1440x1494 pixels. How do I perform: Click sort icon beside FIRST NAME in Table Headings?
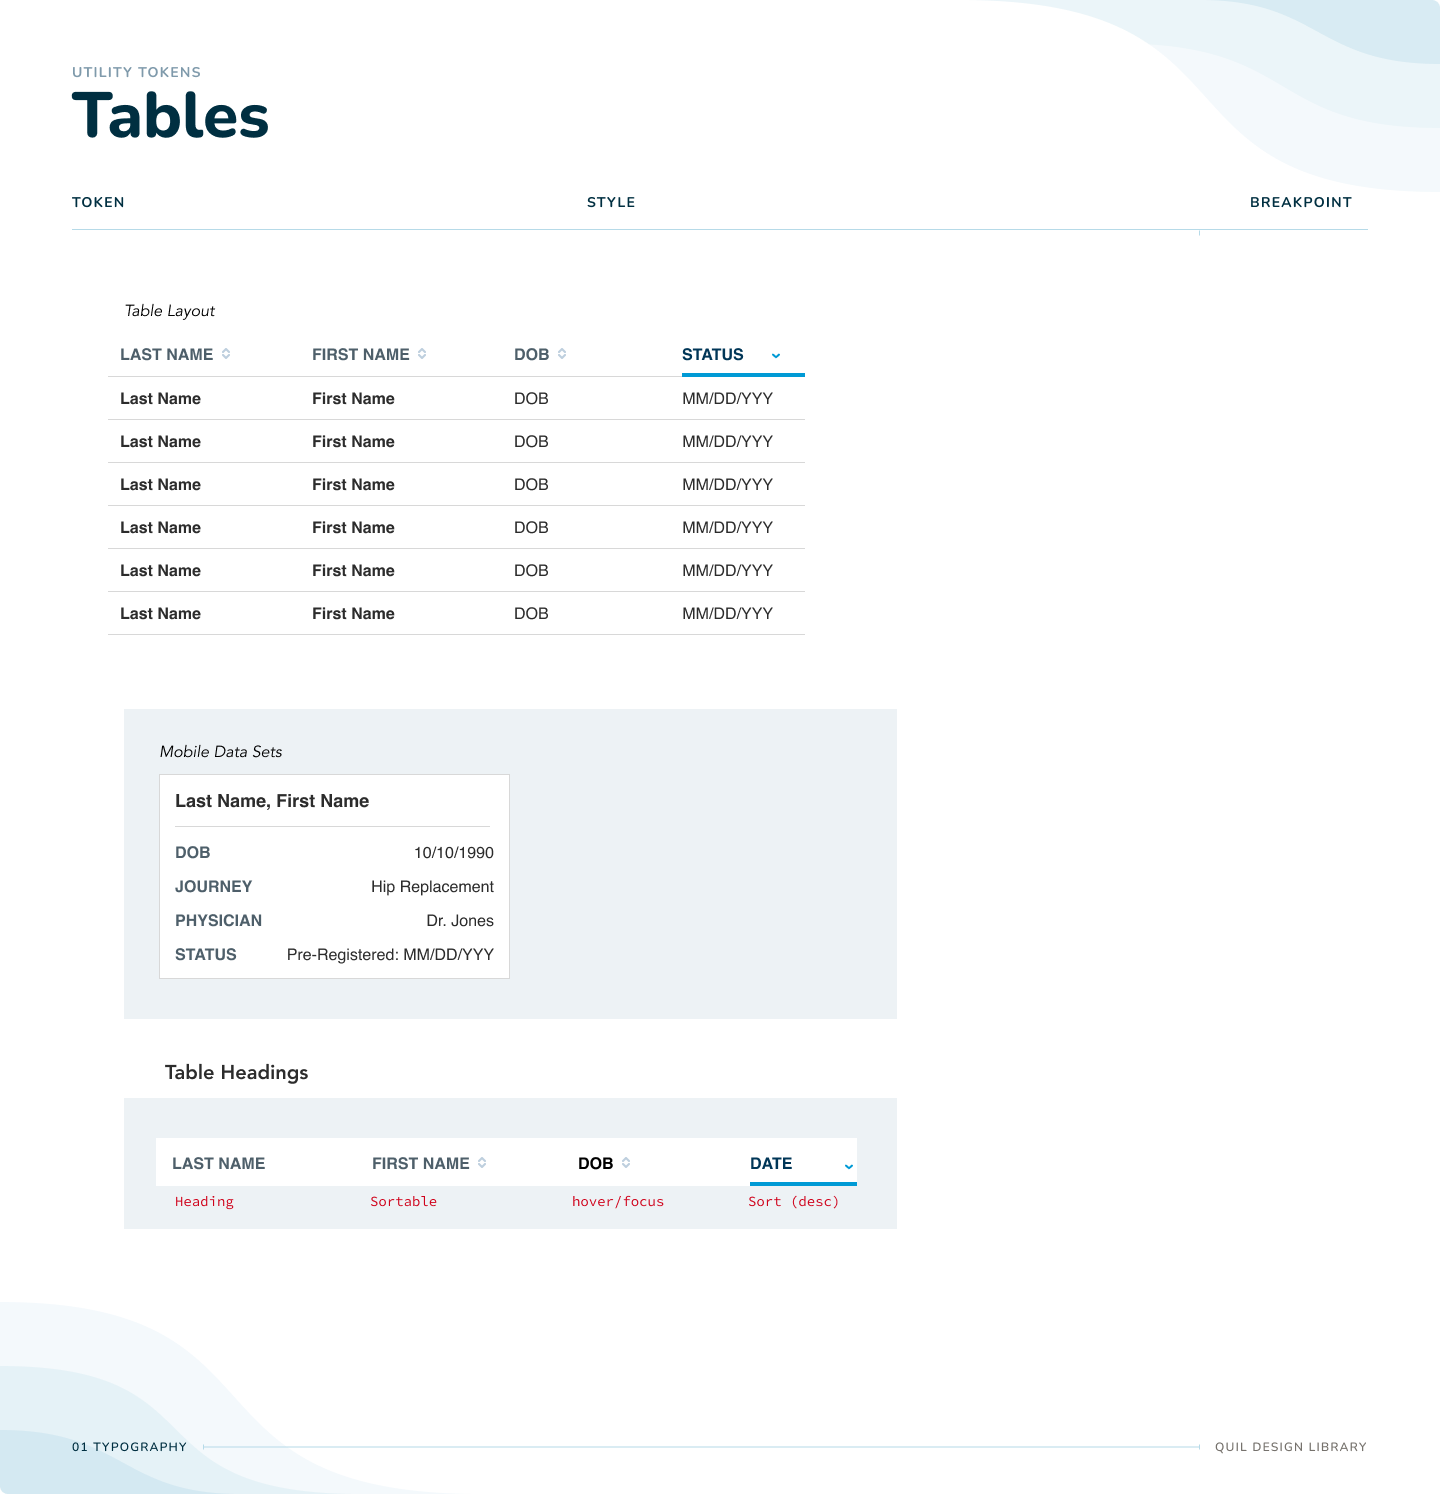point(482,1163)
